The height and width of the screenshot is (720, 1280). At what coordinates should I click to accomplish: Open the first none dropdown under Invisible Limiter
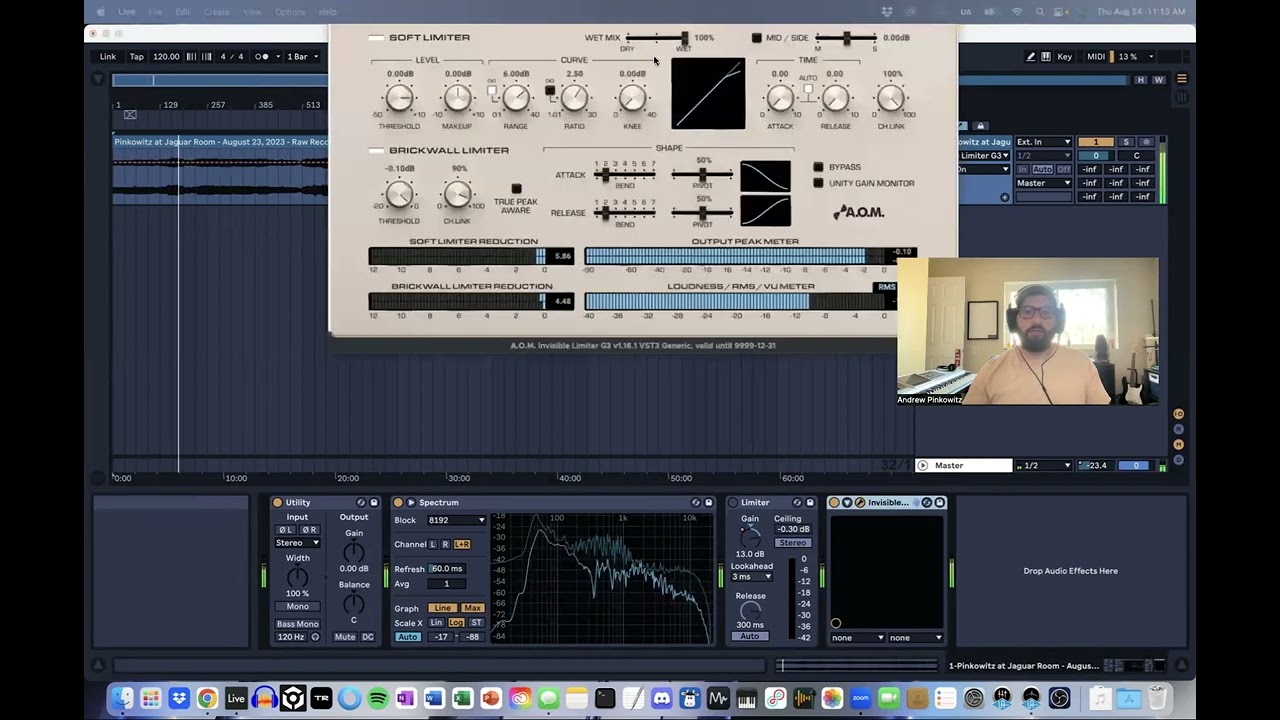858,638
